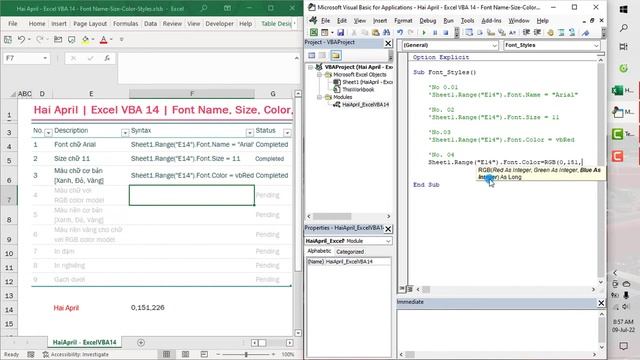Click the macro recording icon in Excel status bar
640x360 pixels.
pos(31,354)
